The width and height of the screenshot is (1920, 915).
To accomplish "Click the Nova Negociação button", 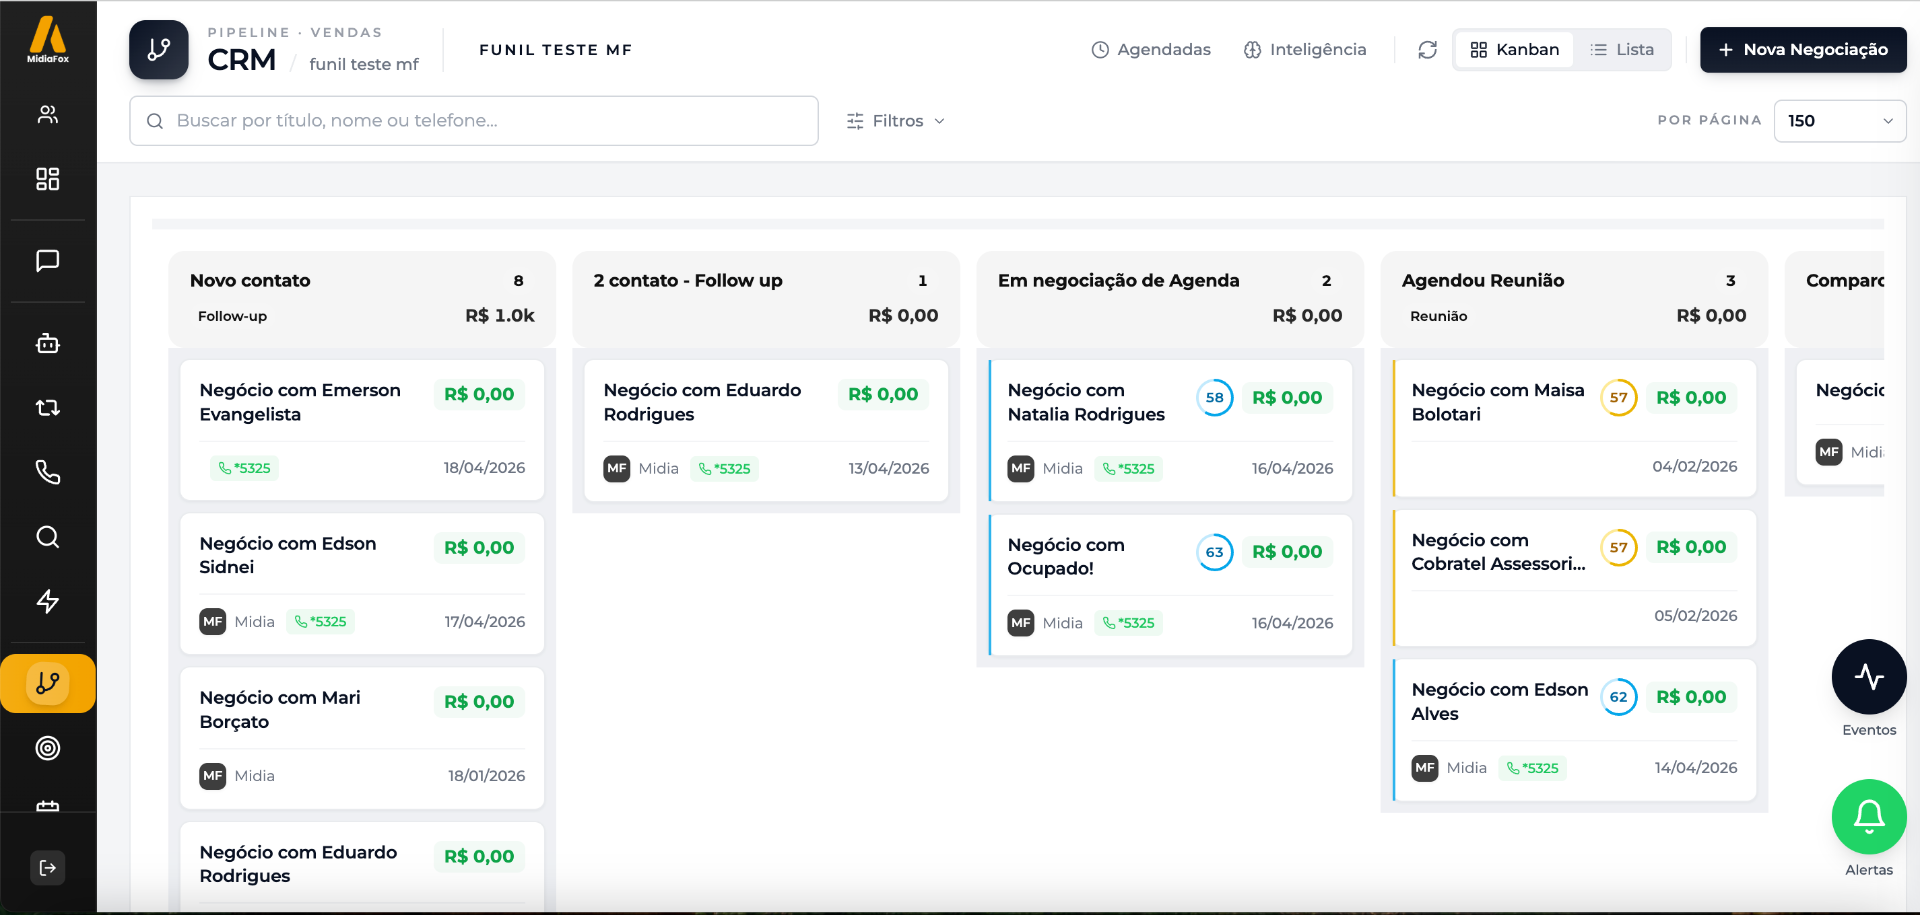I will (x=1803, y=50).
